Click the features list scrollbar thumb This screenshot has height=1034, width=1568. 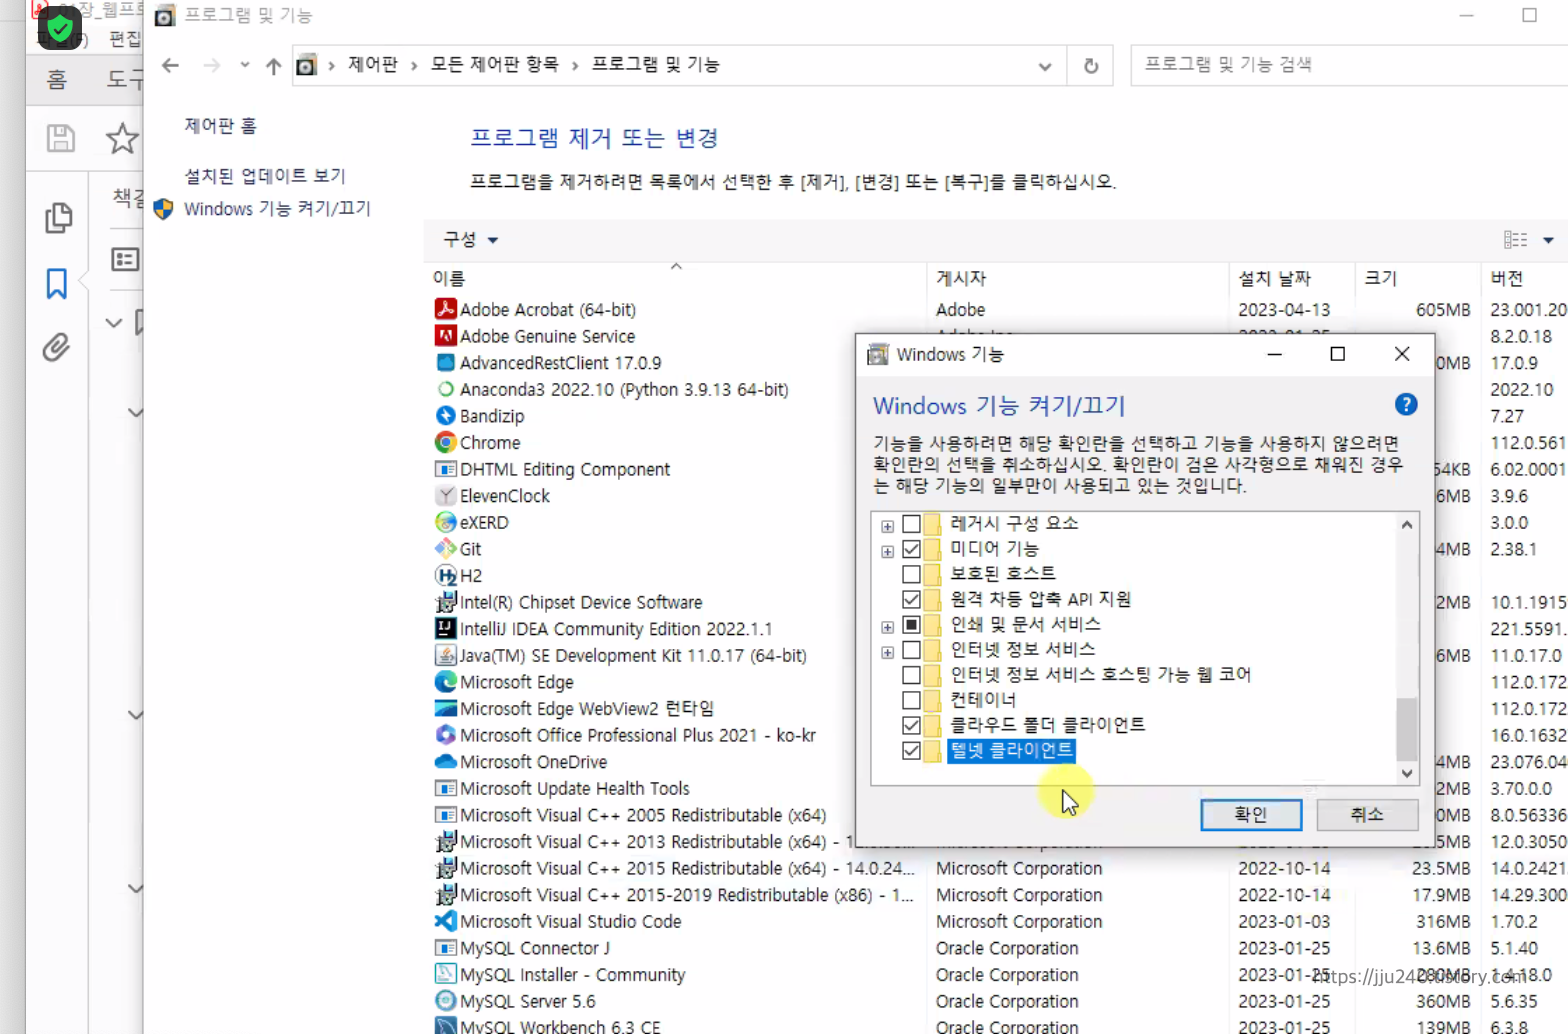tap(1406, 730)
